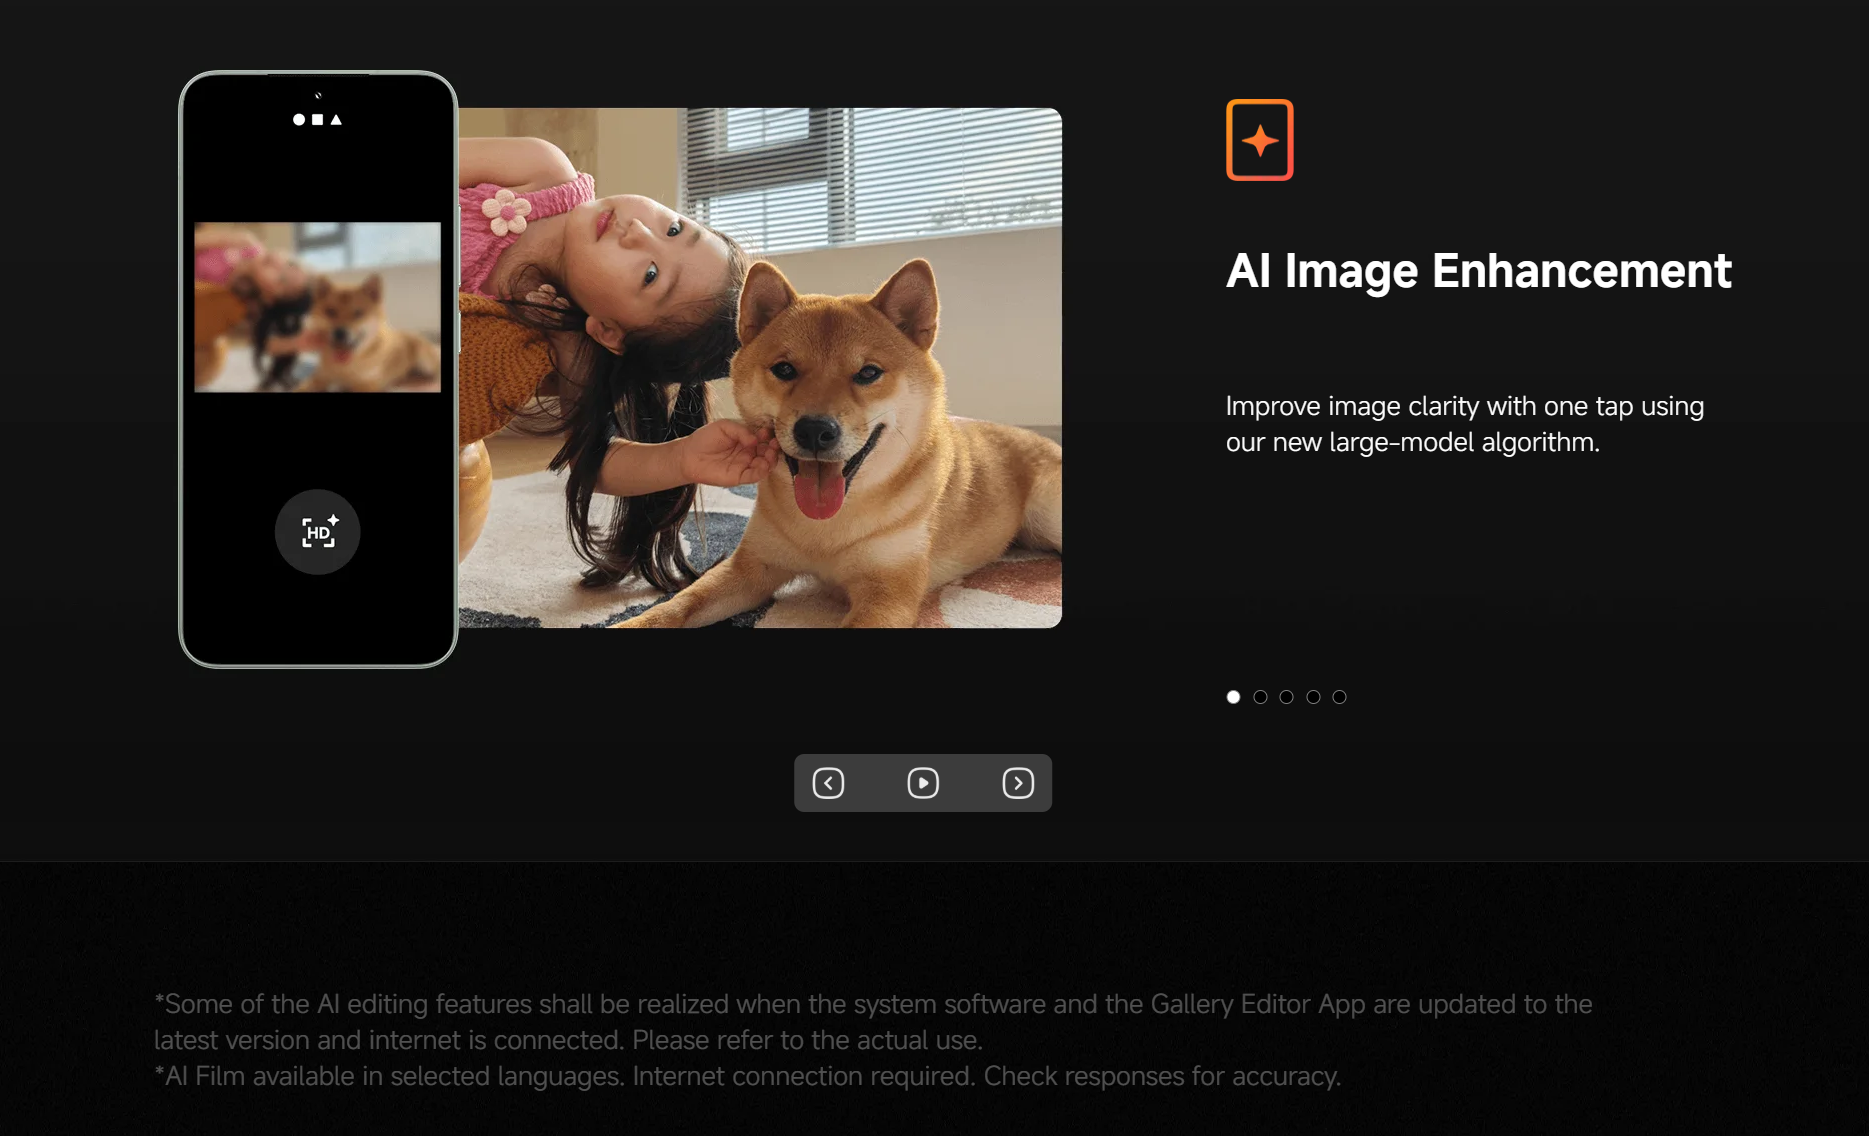Viewport: 1869px width, 1136px height.
Task: Click the next slide arrow button
Action: pos(1018,783)
